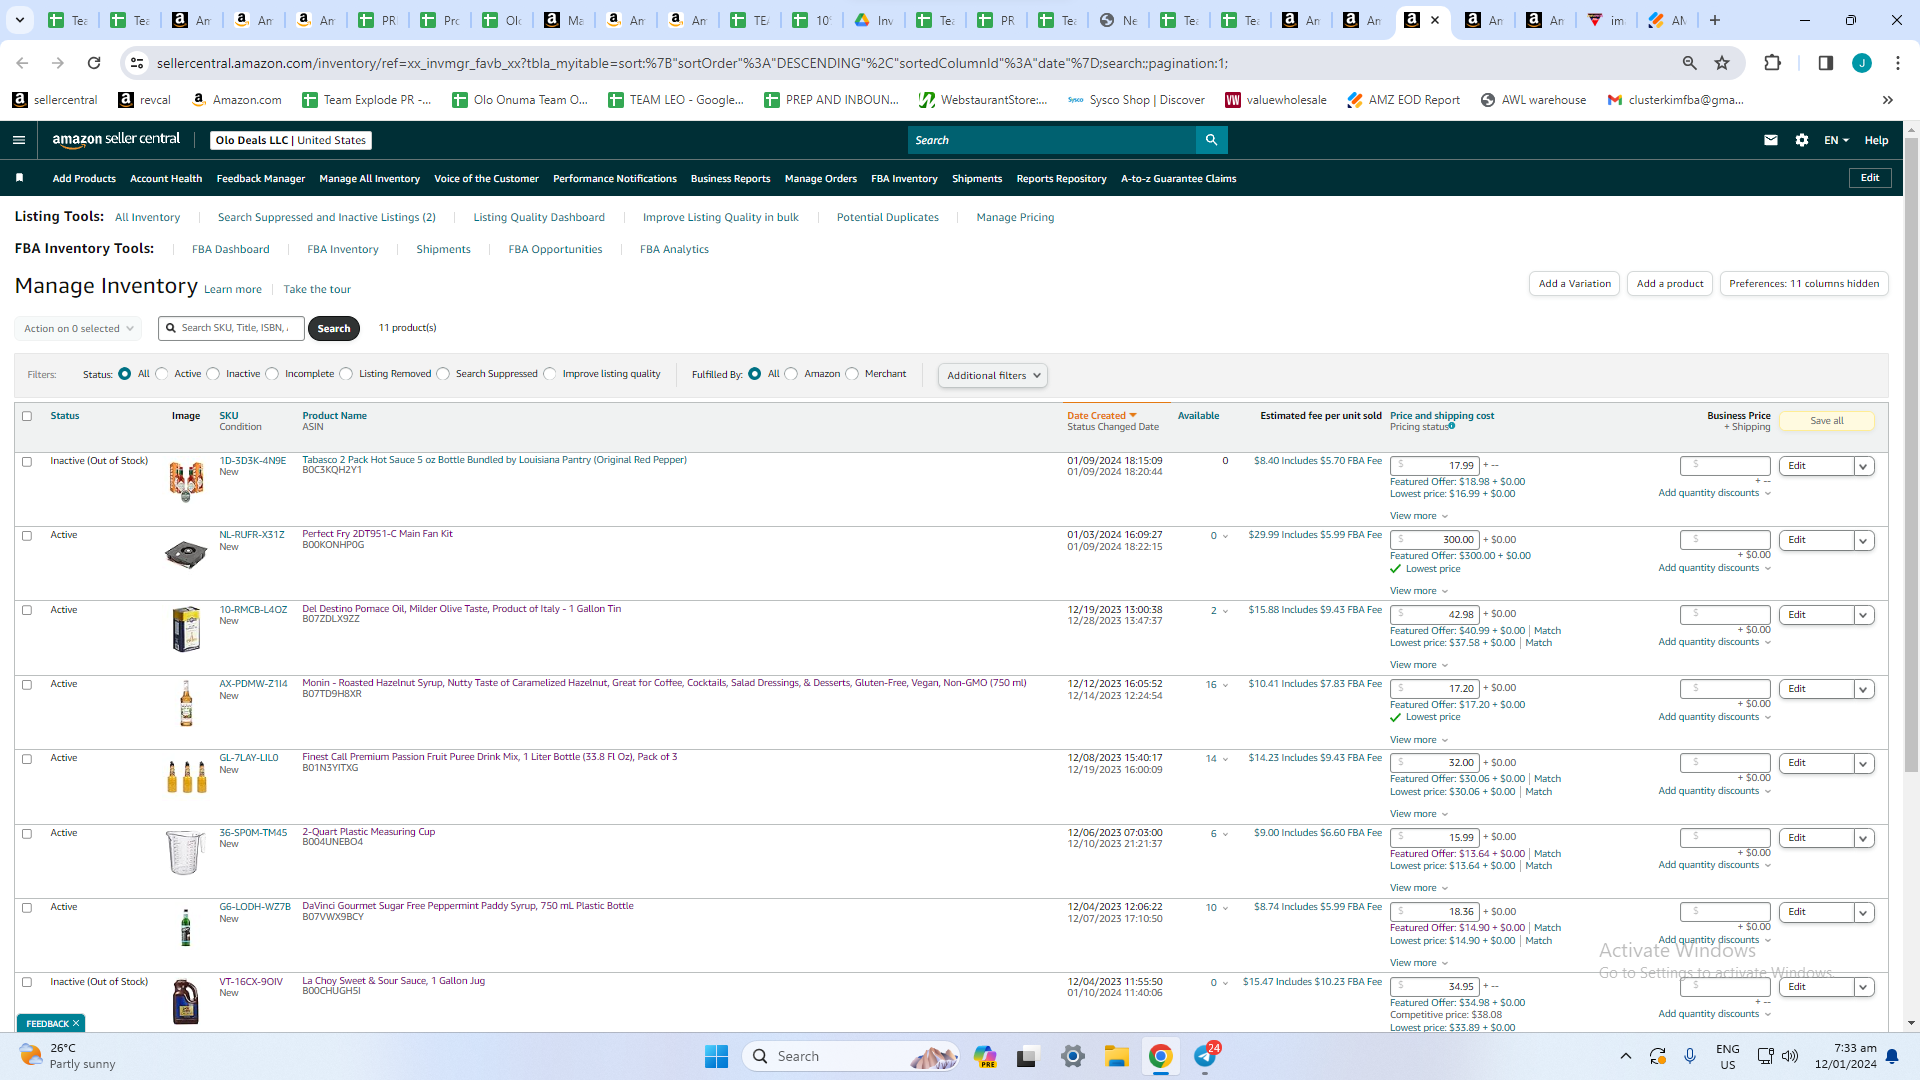Open the messages envelope icon
The width and height of the screenshot is (1920, 1080).
click(1771, 140)
